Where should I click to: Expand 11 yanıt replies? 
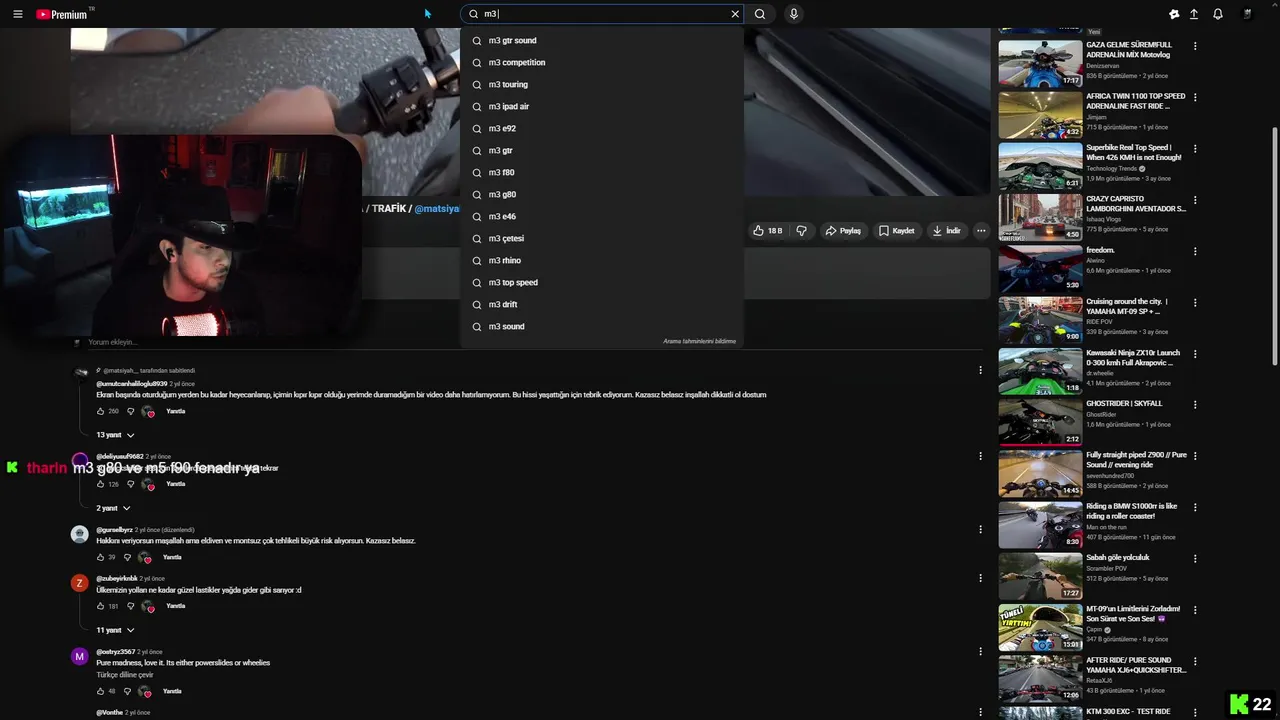pos(115,630)
